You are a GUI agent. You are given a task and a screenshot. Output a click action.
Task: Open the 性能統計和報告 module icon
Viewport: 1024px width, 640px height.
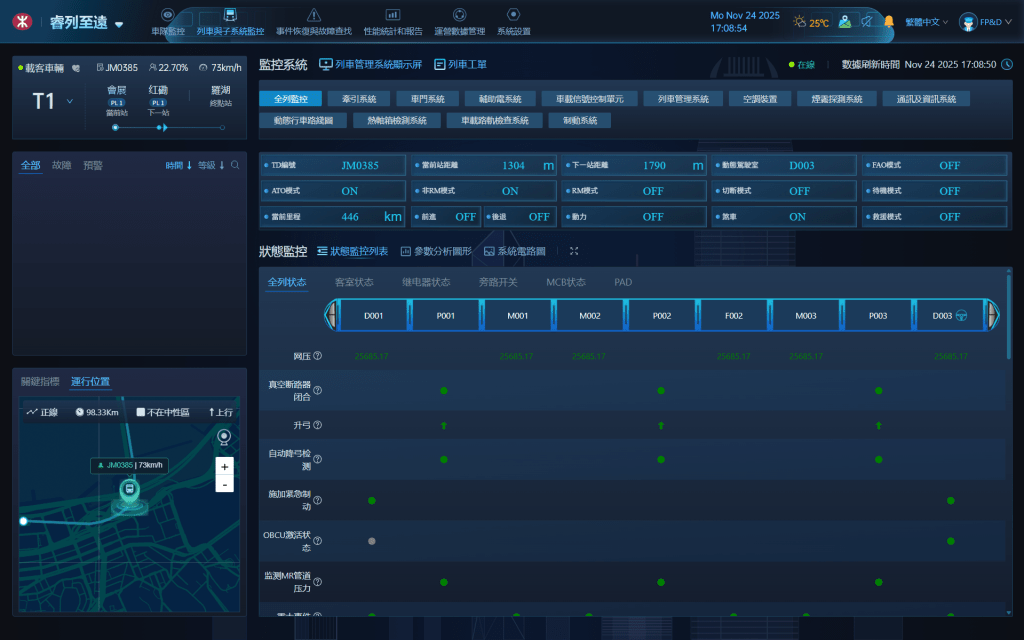click(x=391, y=13)
